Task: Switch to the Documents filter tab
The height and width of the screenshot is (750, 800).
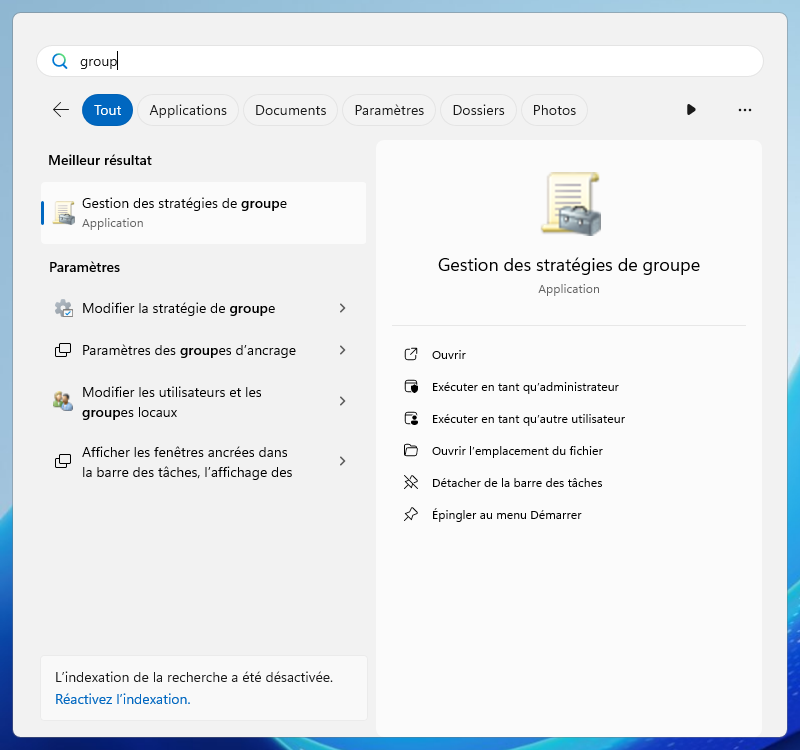Action: pos(290,110)
